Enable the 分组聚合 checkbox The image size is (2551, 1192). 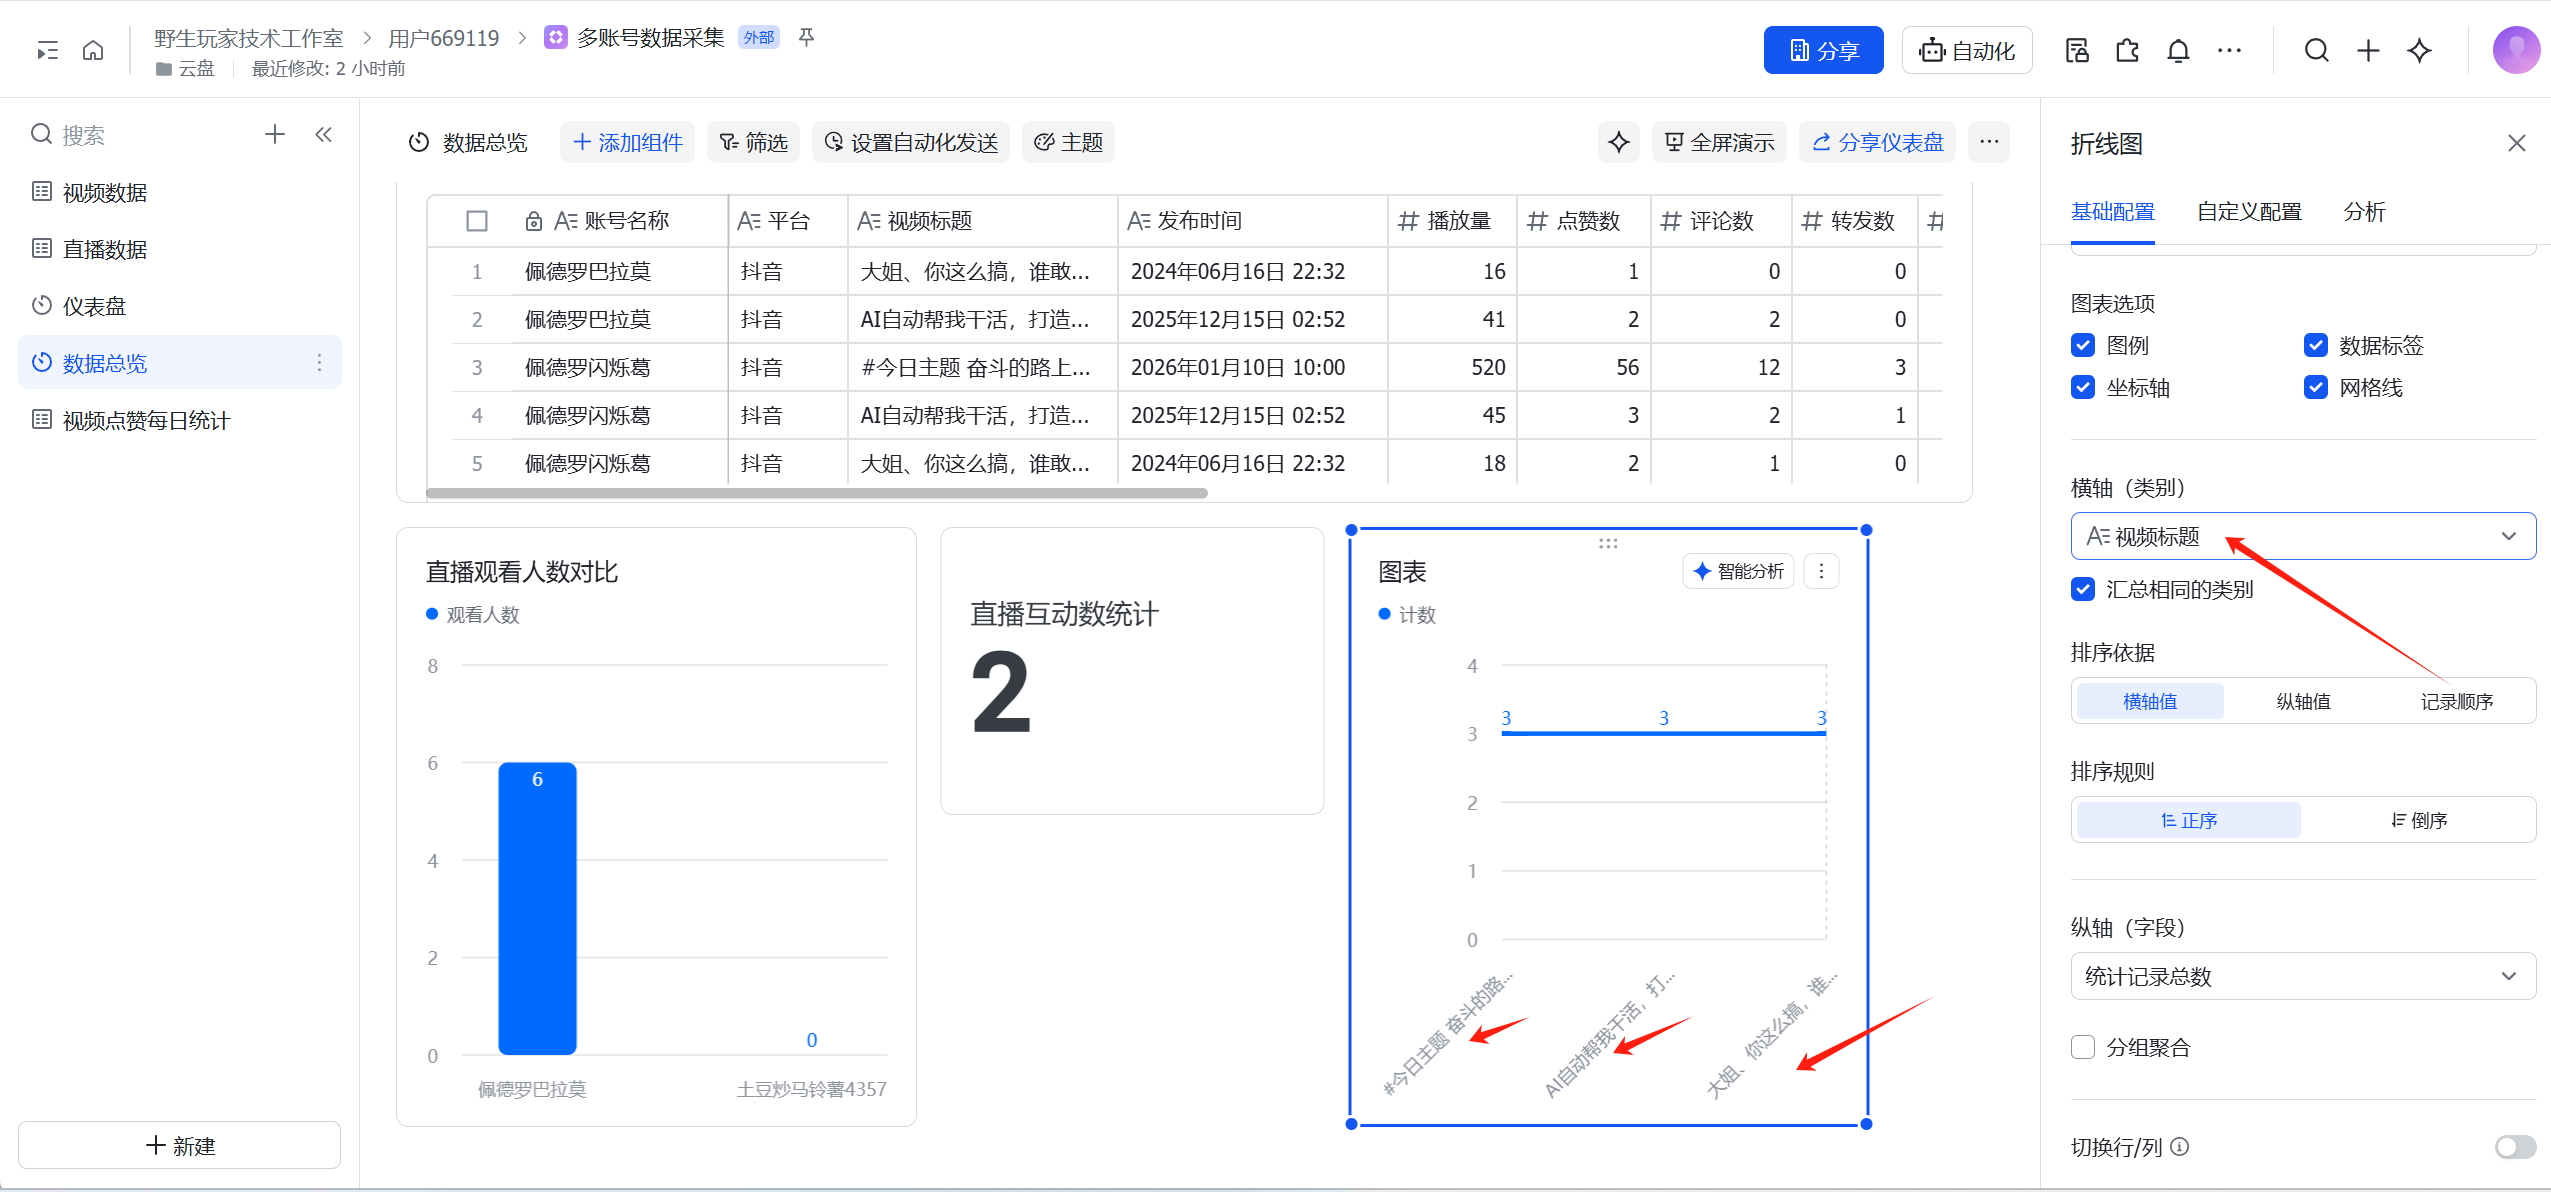click(x=2083, y=1047)
